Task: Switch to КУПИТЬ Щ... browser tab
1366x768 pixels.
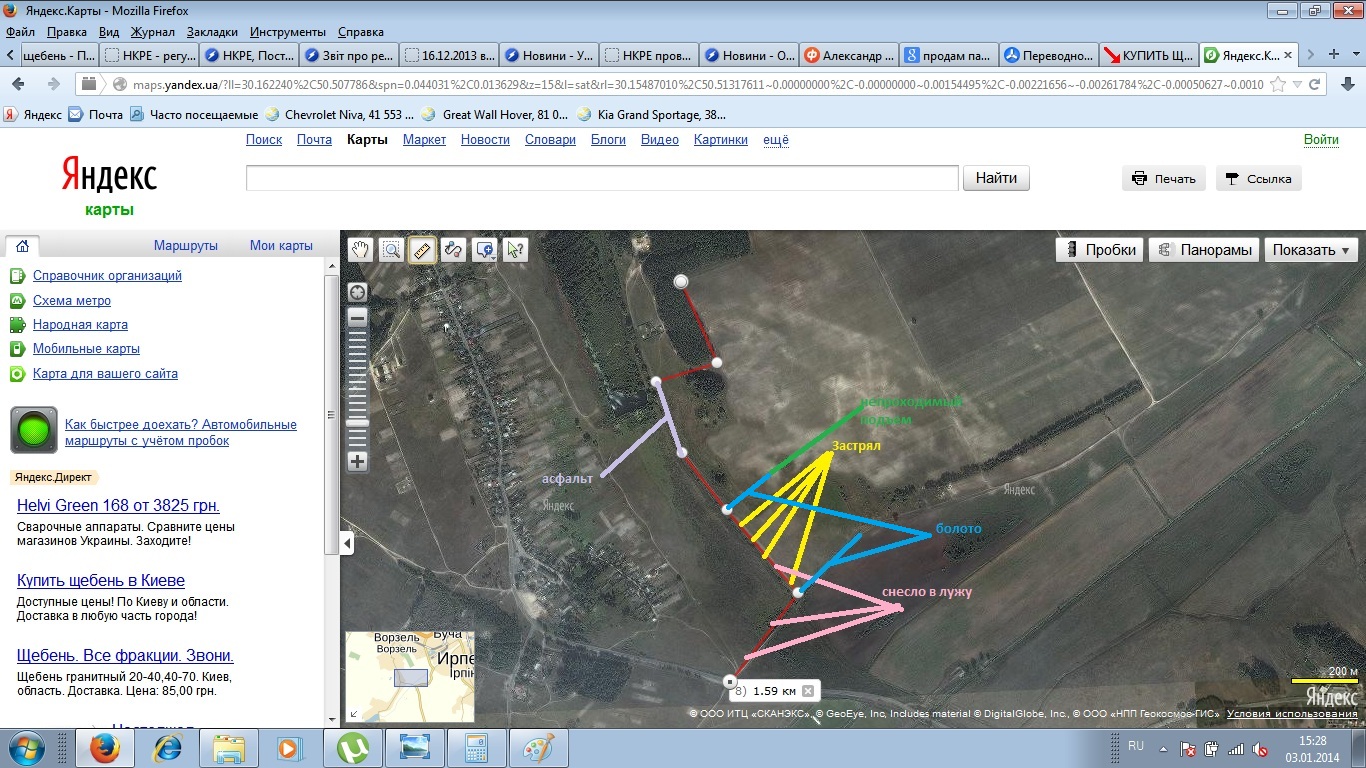Action: [x=1149, y=55]
